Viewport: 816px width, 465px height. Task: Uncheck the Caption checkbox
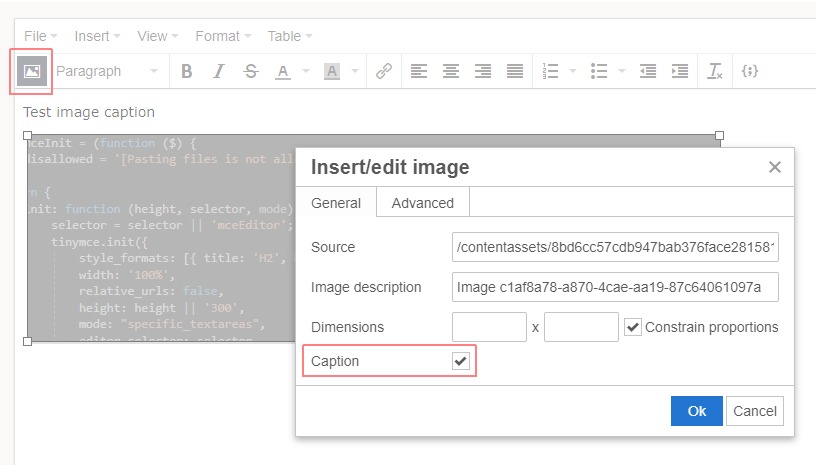pyautogui.click(x=460, y=361)
